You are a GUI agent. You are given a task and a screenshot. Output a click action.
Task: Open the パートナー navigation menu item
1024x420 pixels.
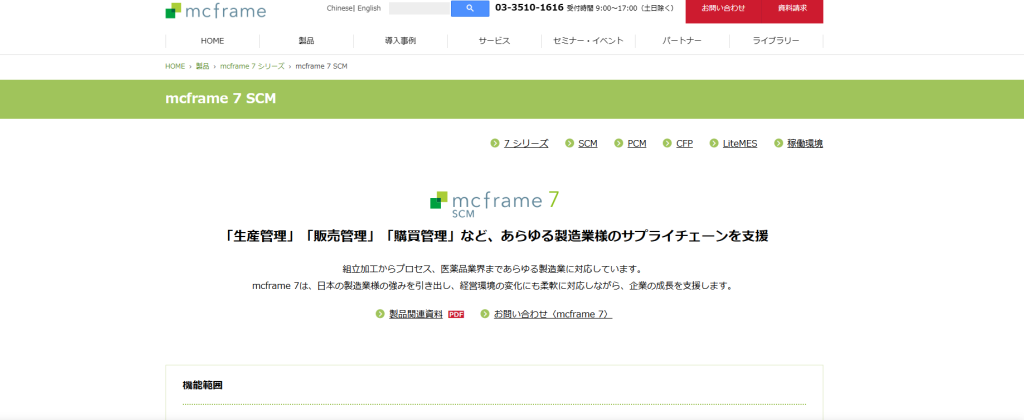click(x=682, y=40)
